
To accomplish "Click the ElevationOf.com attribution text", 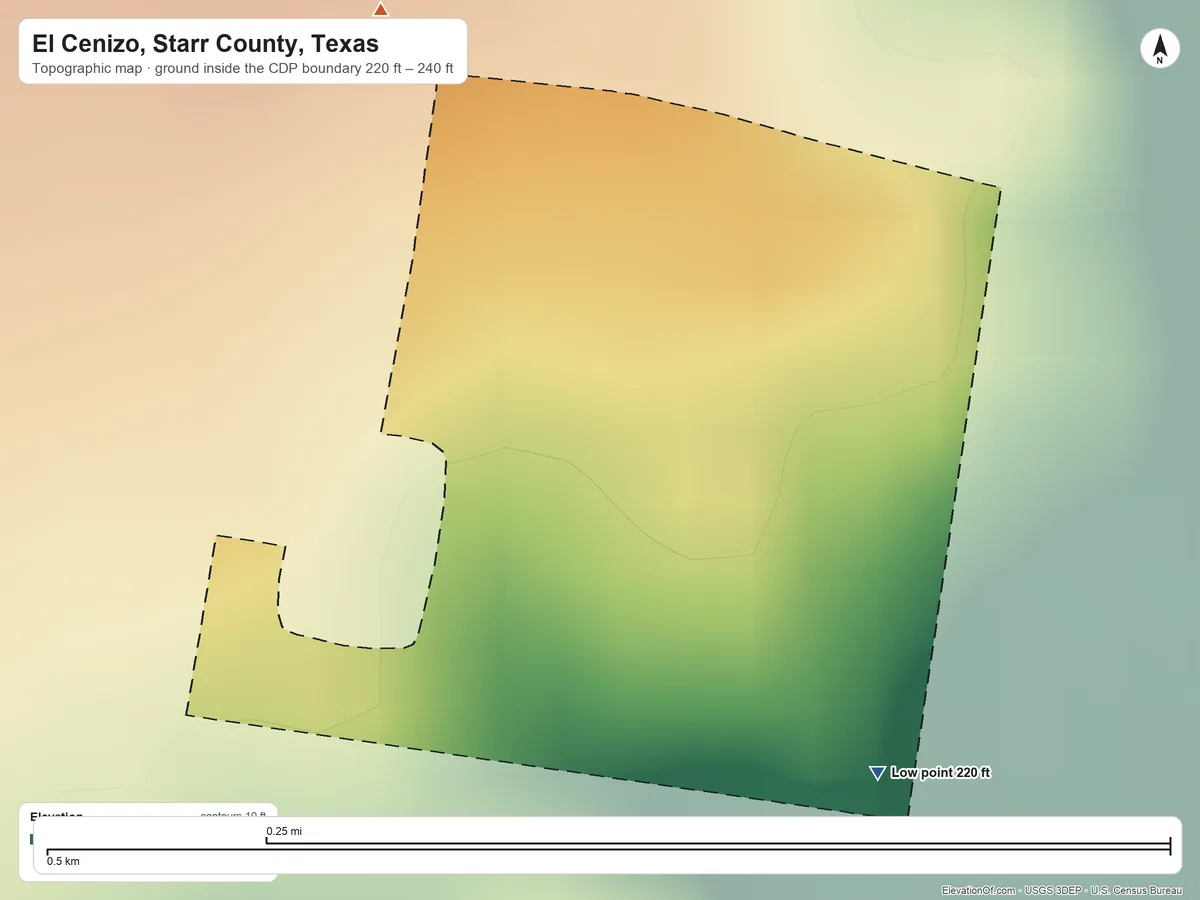I will coord(1061,890).
